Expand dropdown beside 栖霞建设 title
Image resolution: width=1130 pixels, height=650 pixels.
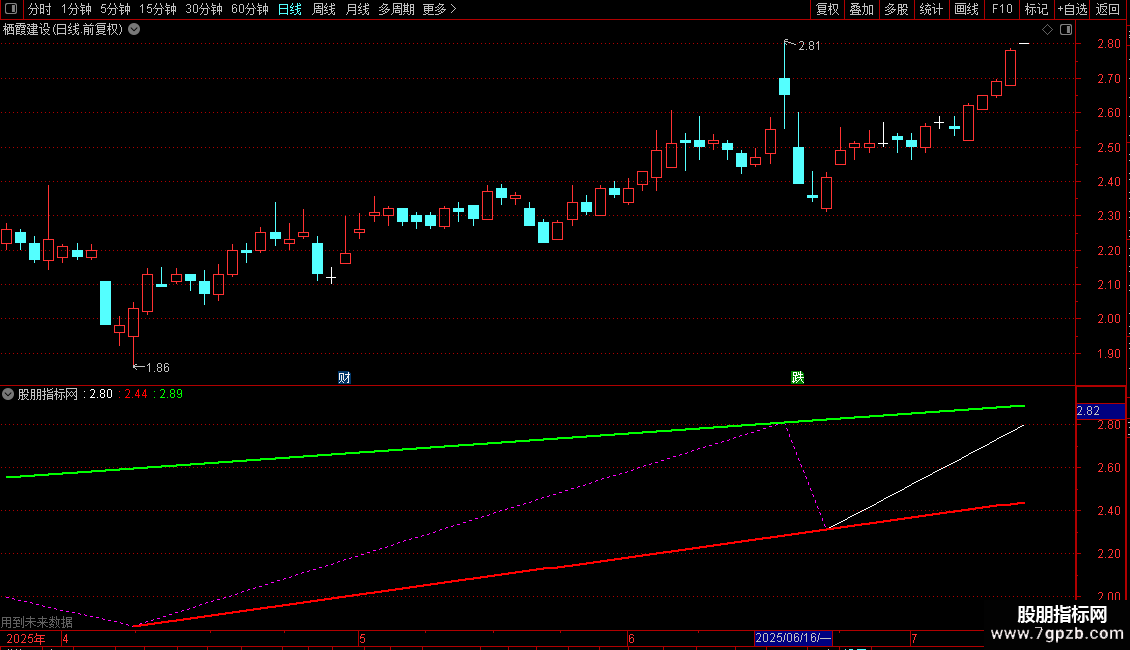coord(134,30)
